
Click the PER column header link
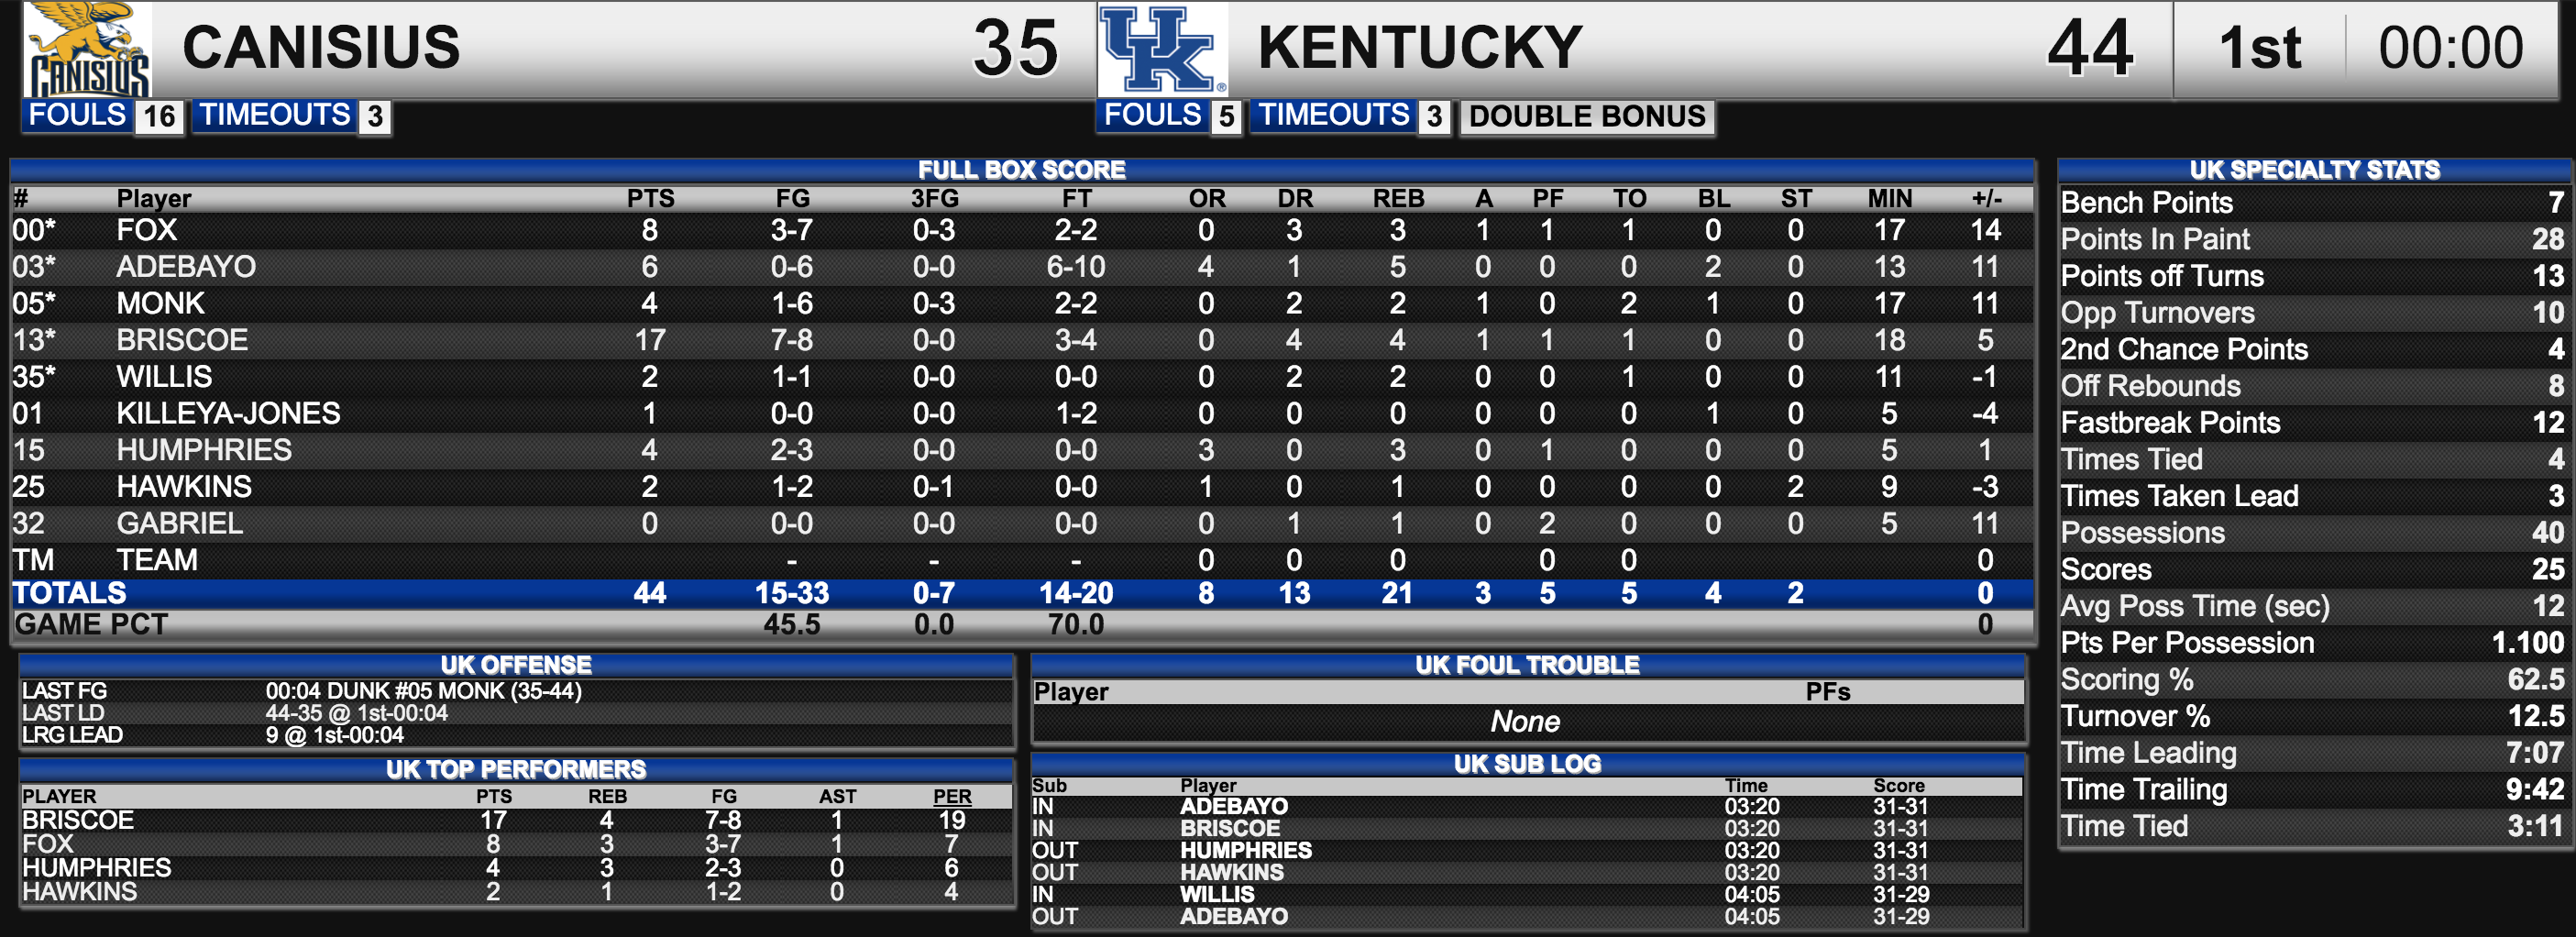pos(952,796)
